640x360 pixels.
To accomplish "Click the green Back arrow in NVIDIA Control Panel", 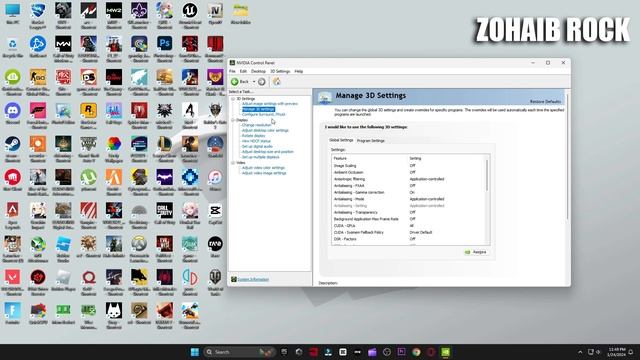I will click(235, 82).
